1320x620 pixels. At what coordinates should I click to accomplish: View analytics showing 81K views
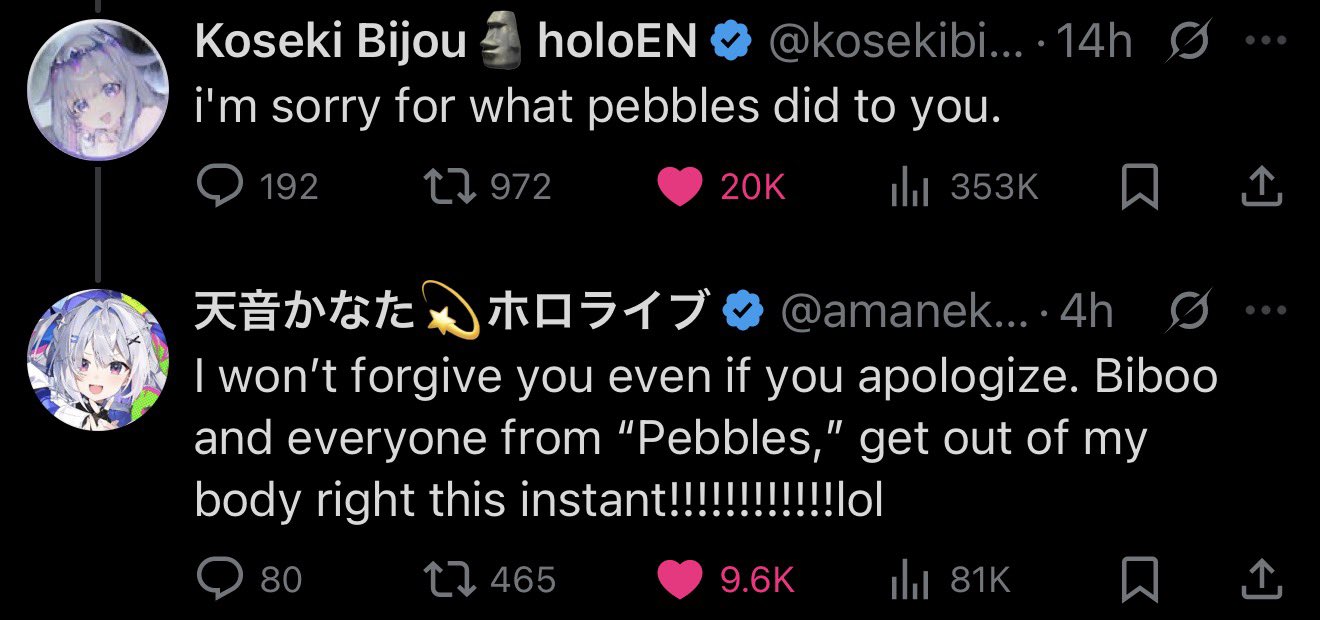click(910, 578)
